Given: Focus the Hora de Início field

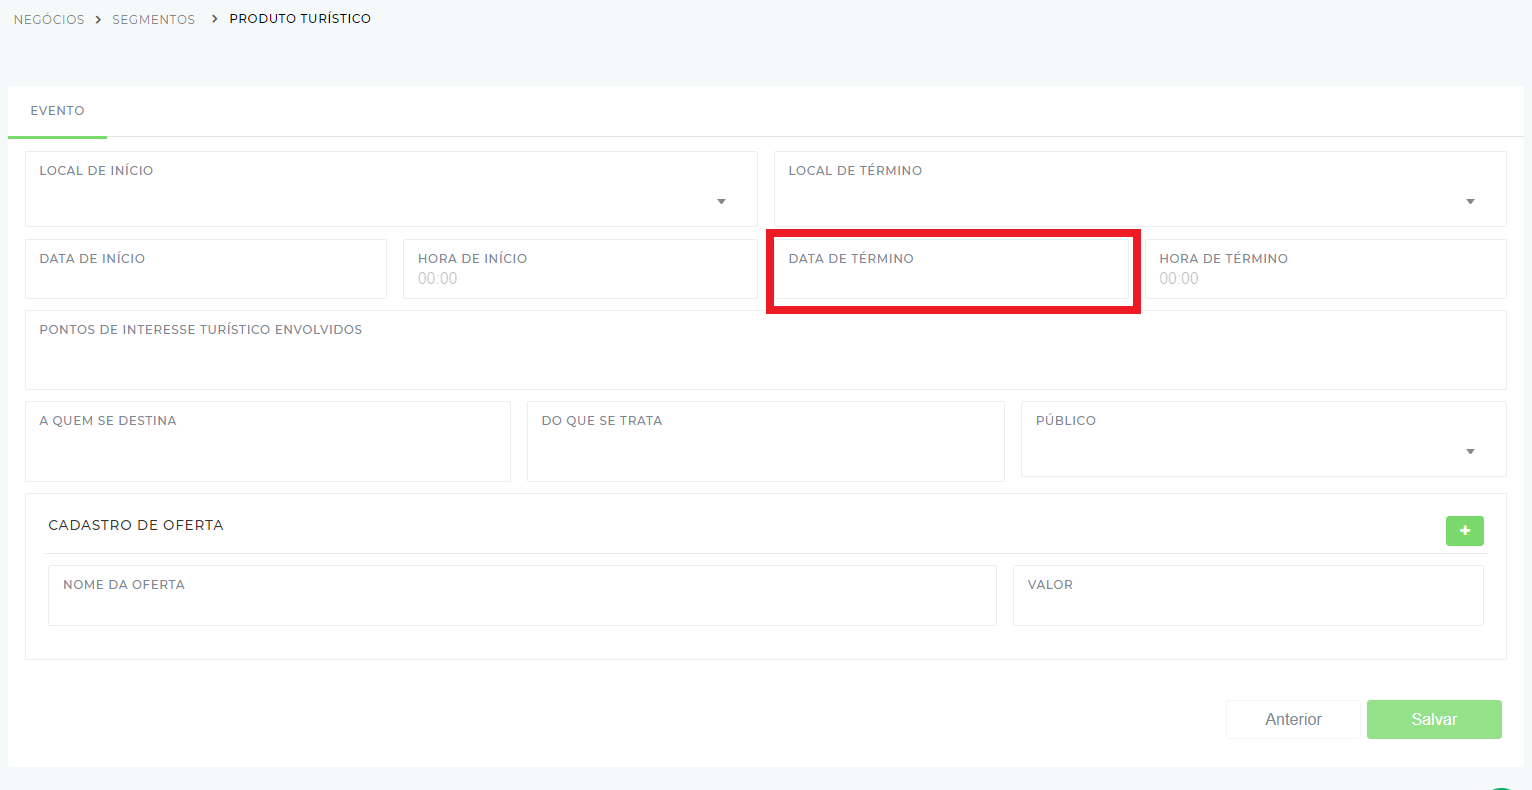Looking at the screenshot, I should (x=580, y=269).
